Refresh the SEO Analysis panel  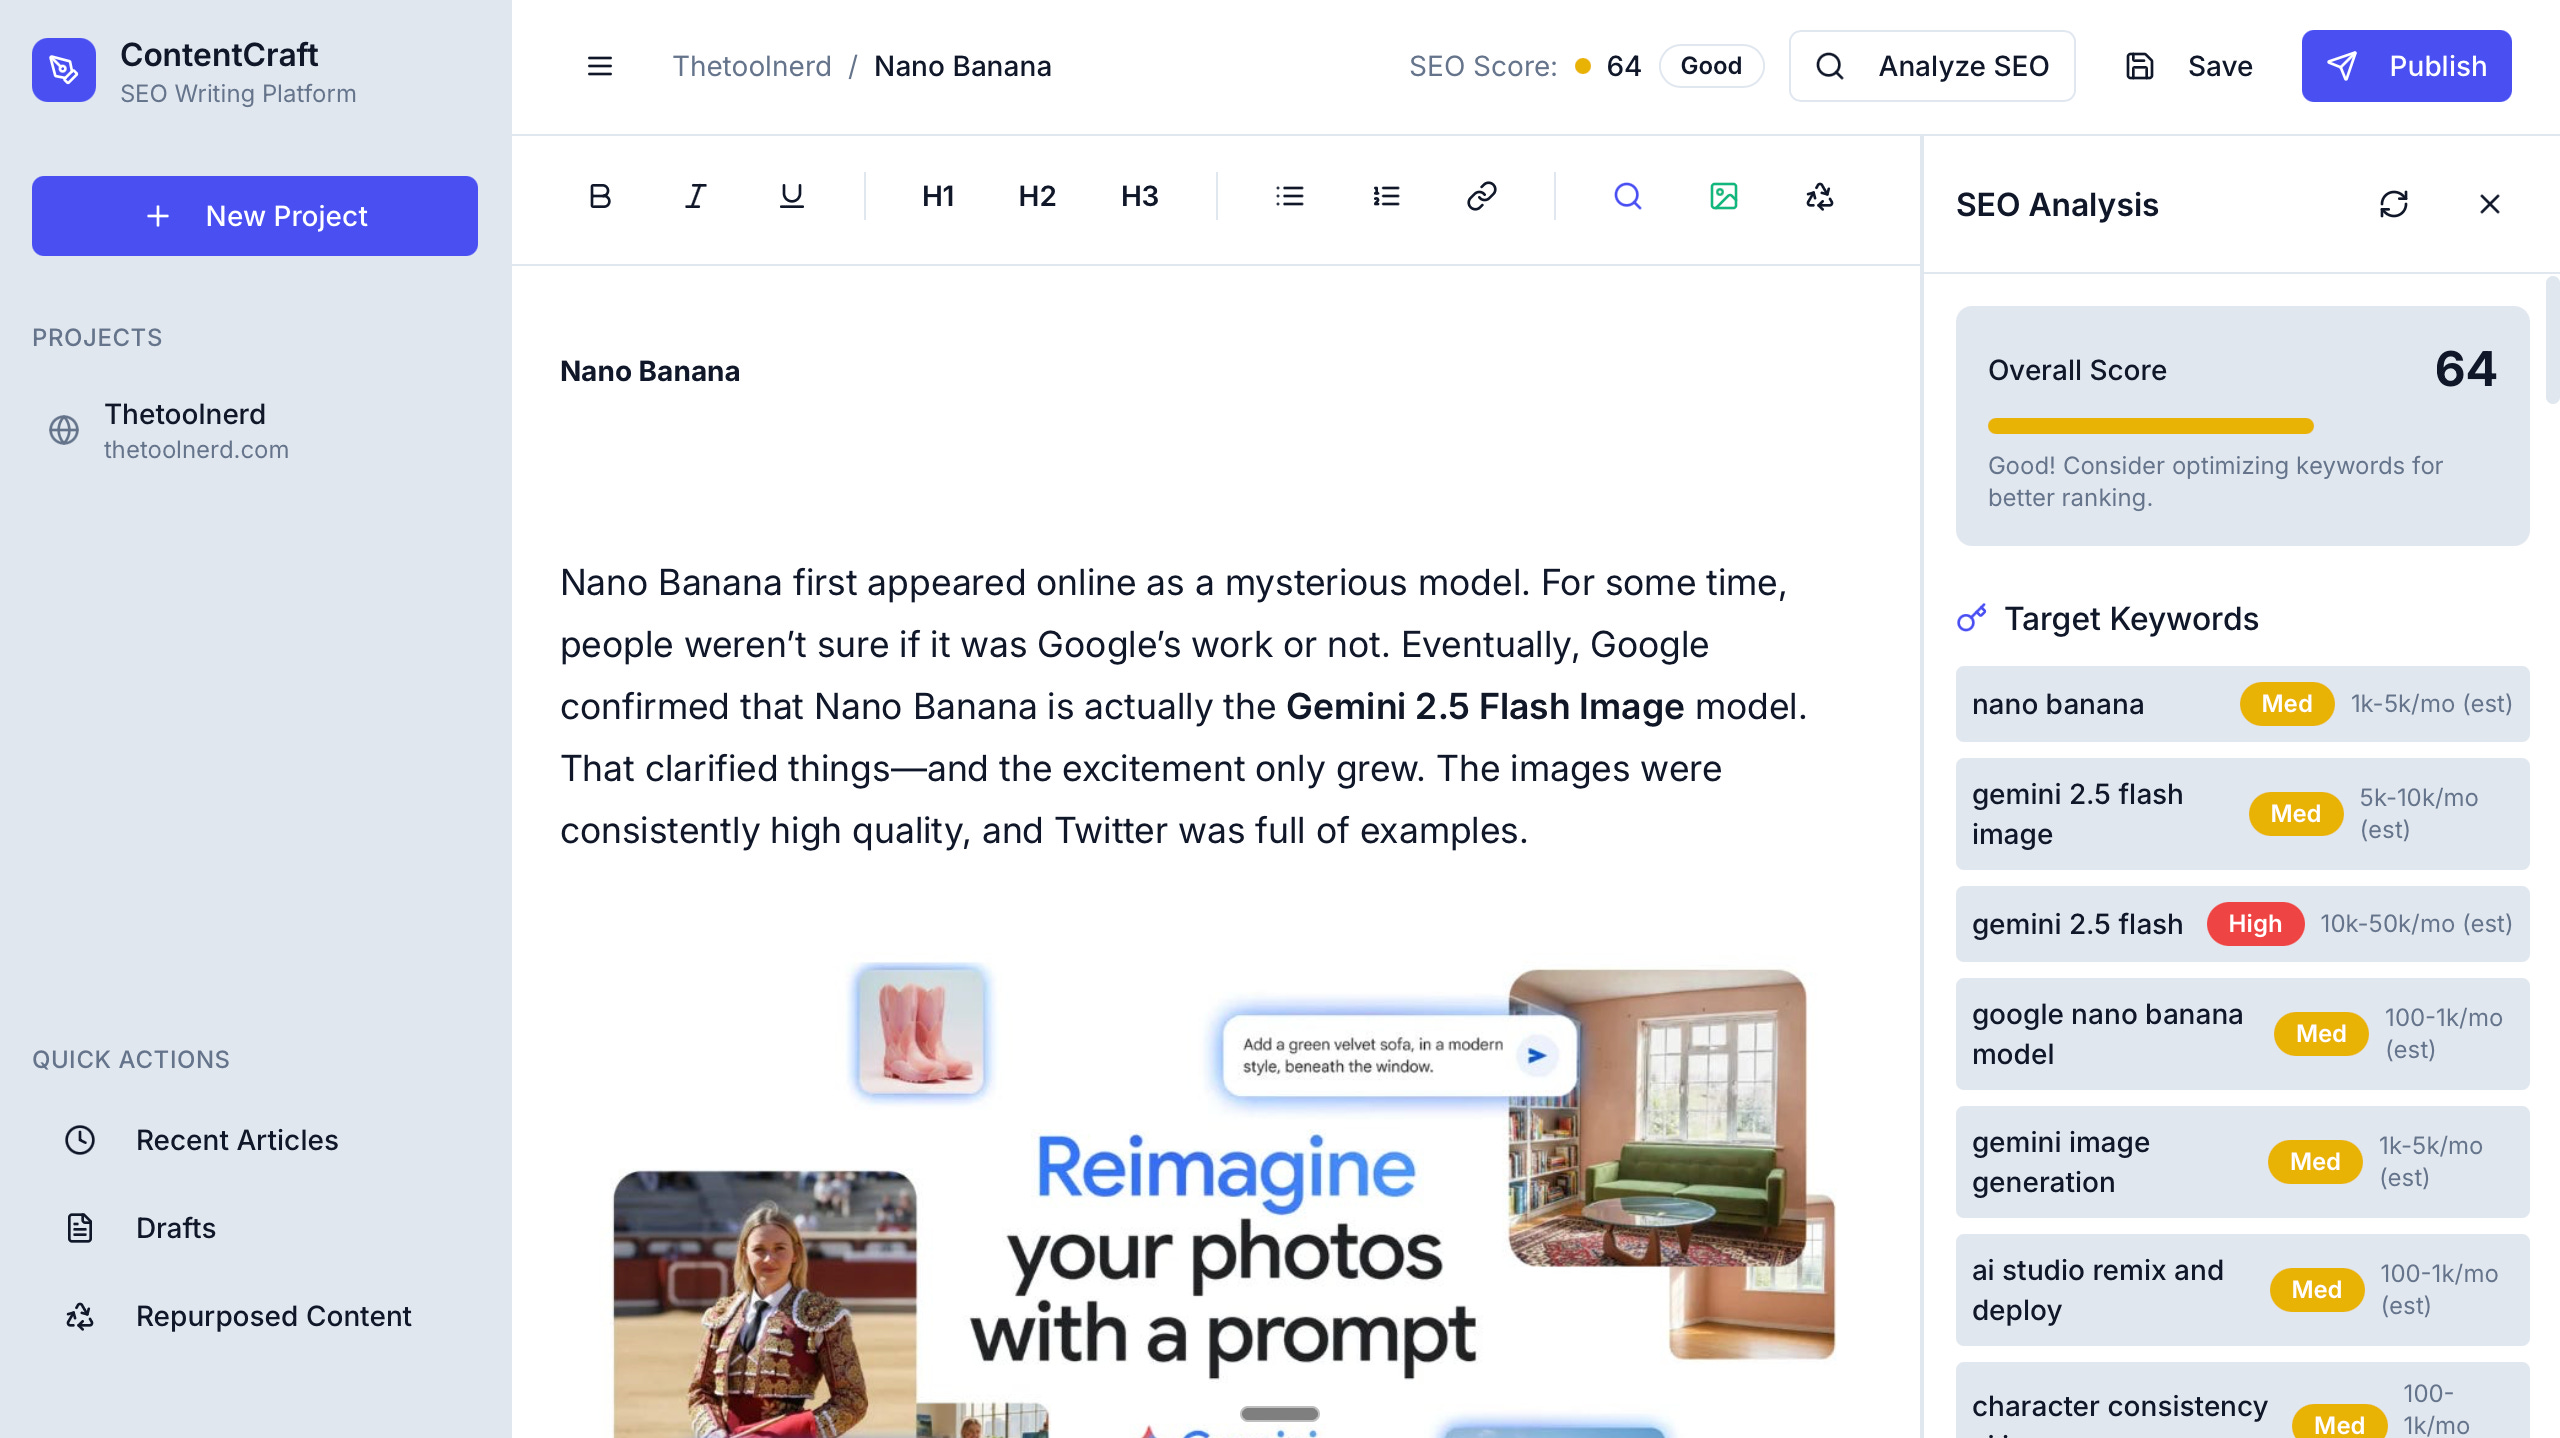coord(2393,204)
